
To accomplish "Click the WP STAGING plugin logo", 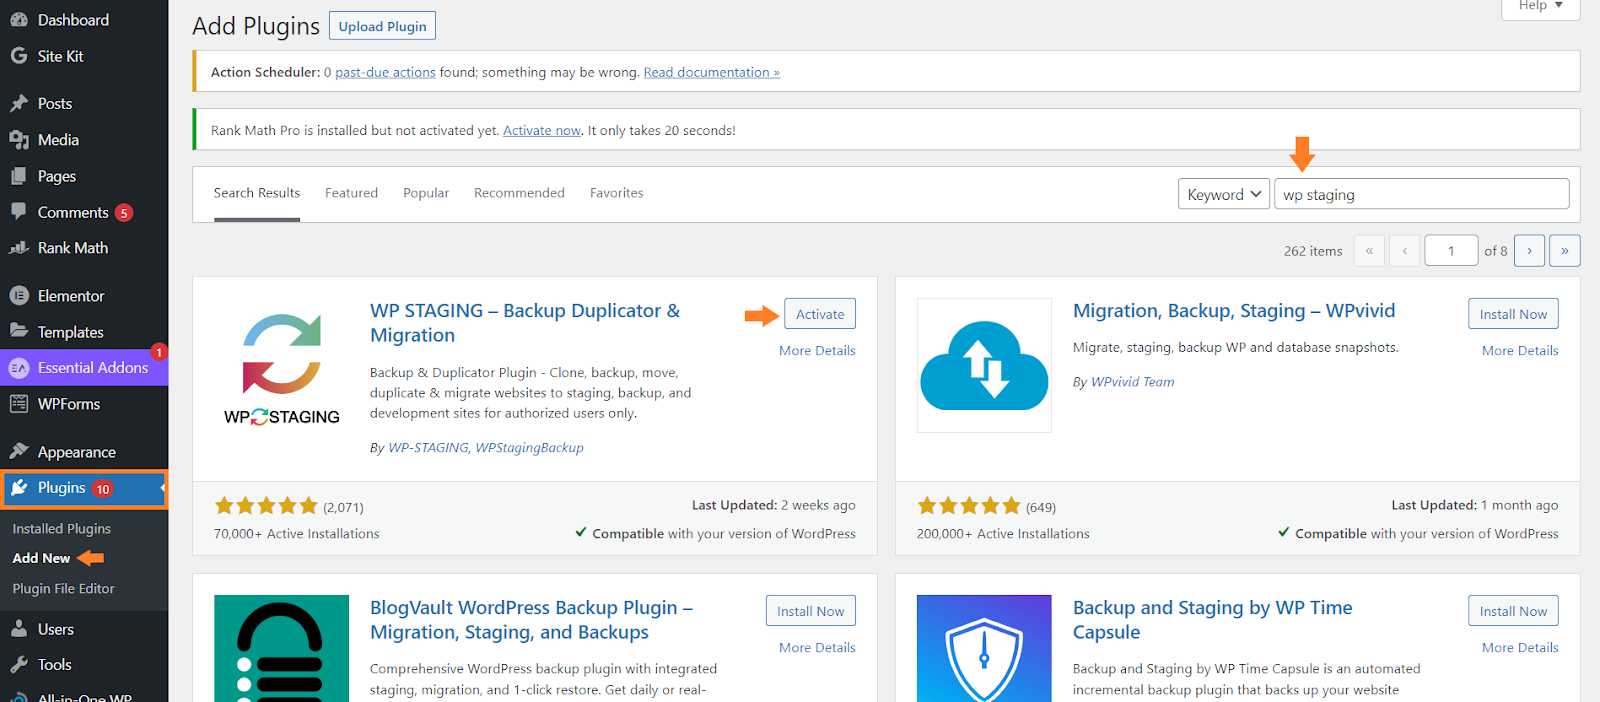I will tap(282, 369).
